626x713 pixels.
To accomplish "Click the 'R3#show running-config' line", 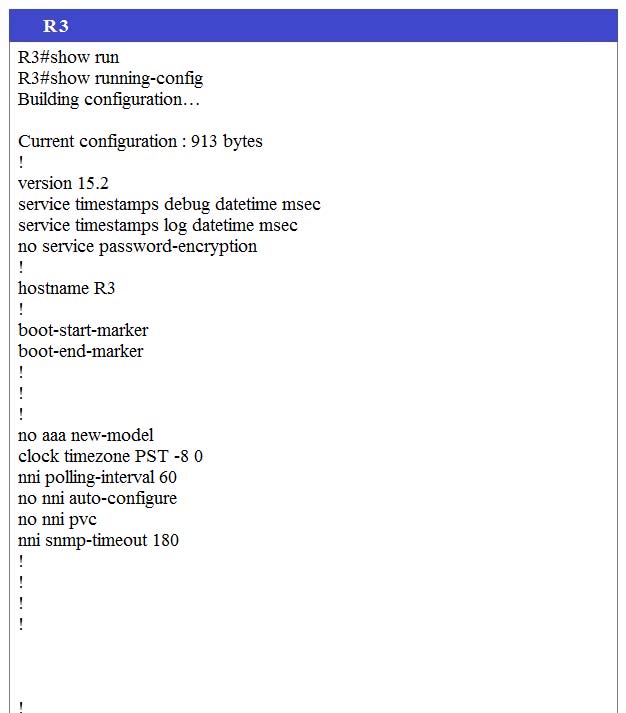I will click(110, 79).
